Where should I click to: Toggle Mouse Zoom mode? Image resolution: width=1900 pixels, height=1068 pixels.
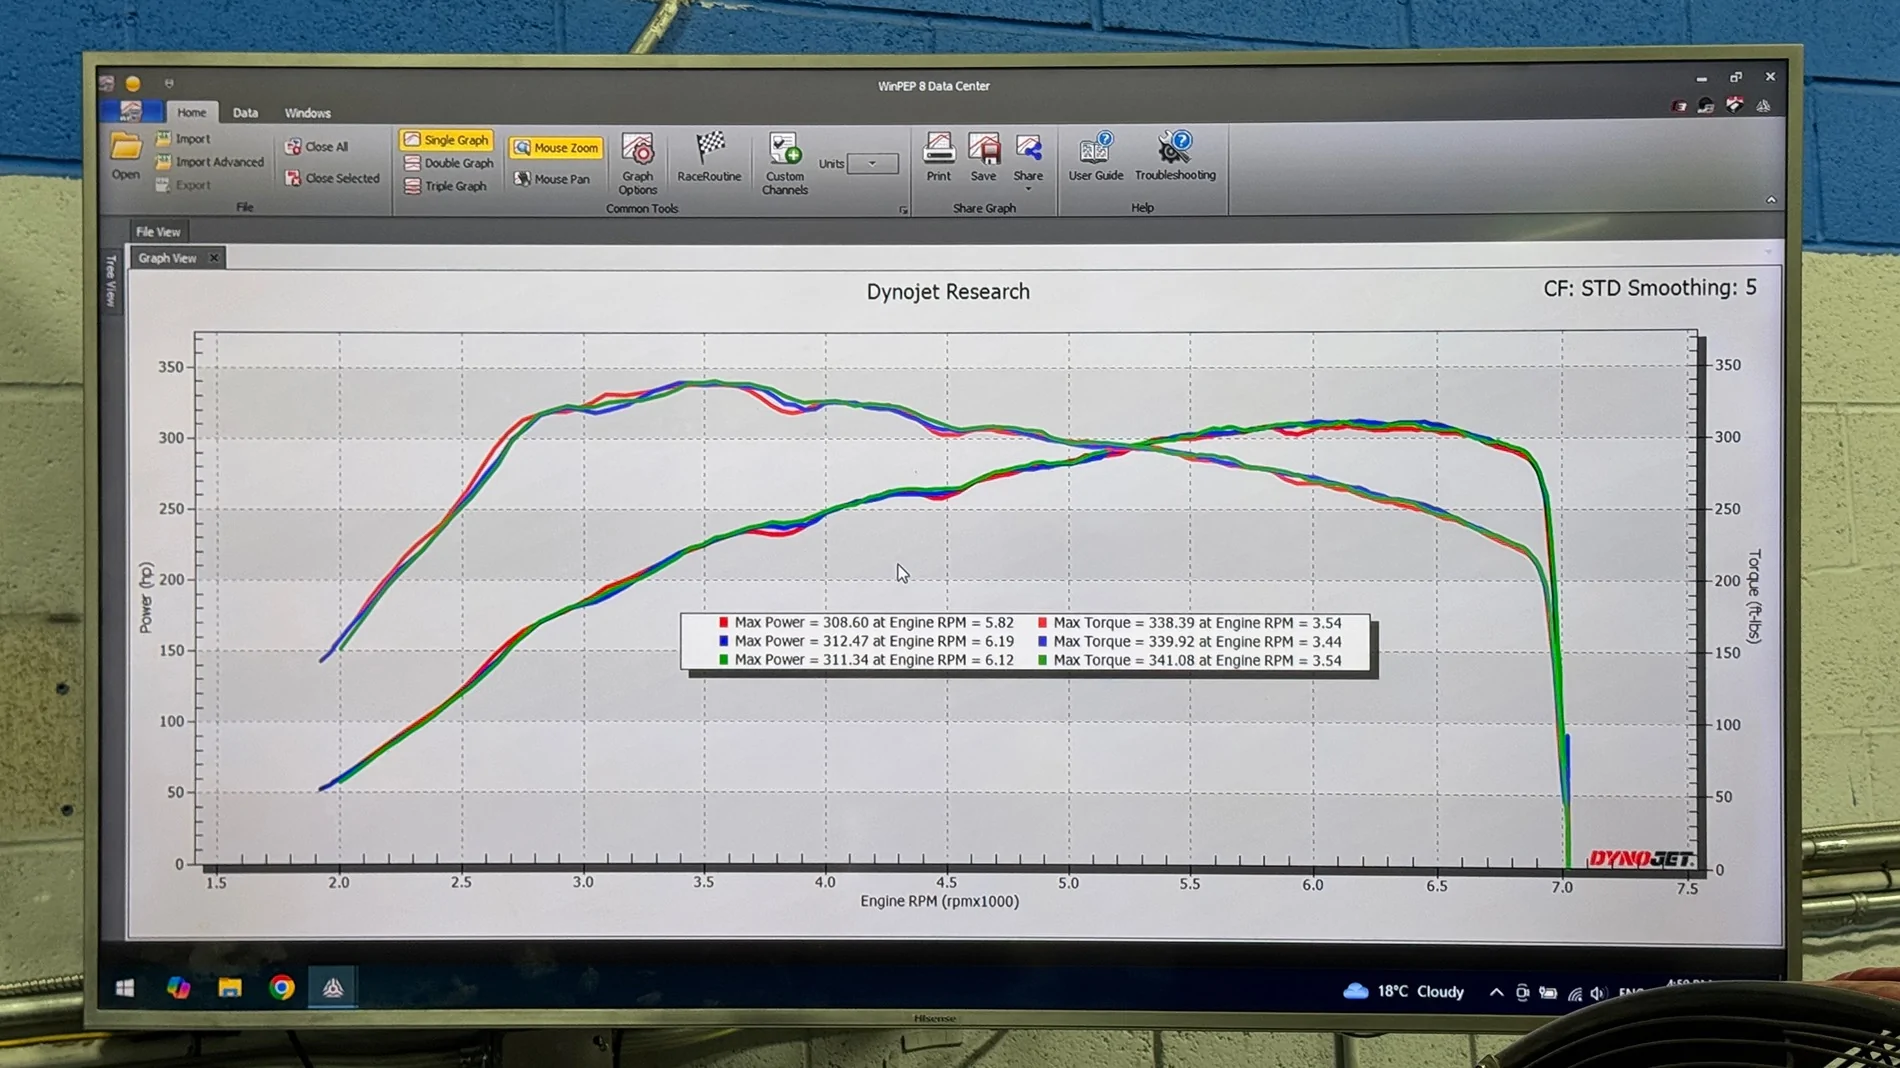point(556,148)
